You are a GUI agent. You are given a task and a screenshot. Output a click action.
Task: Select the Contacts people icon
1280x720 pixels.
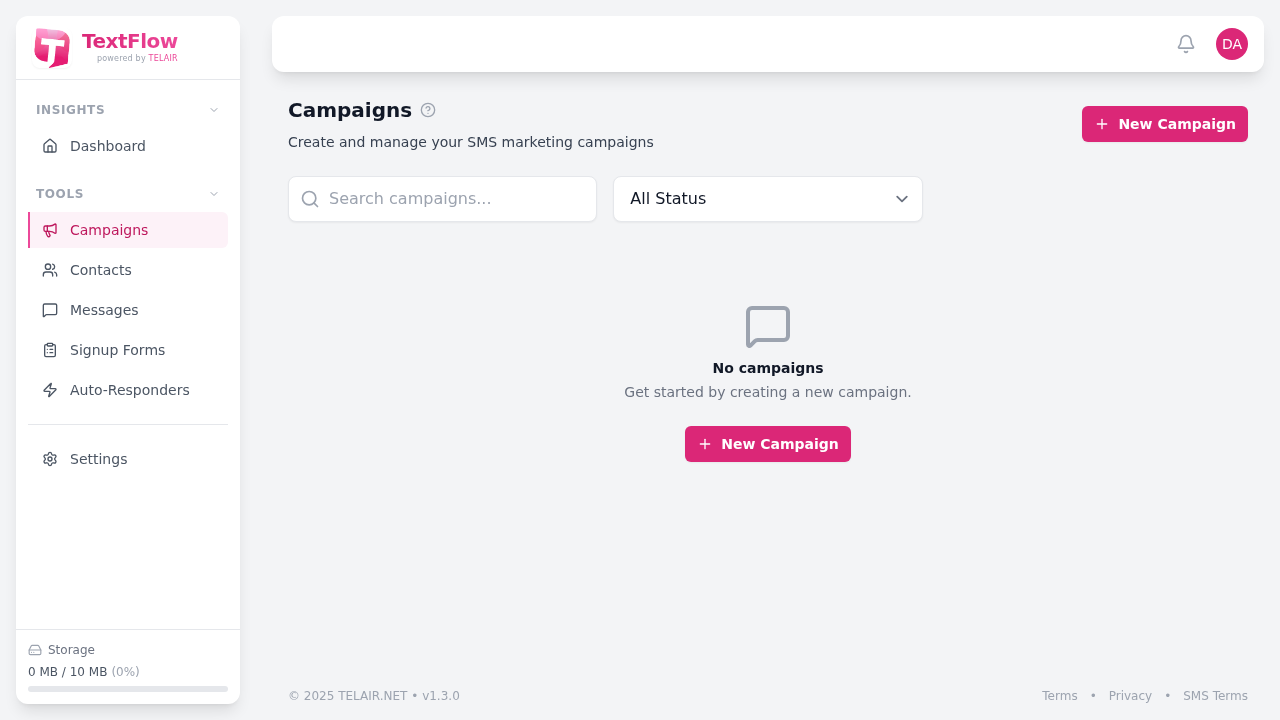point(50,270)
